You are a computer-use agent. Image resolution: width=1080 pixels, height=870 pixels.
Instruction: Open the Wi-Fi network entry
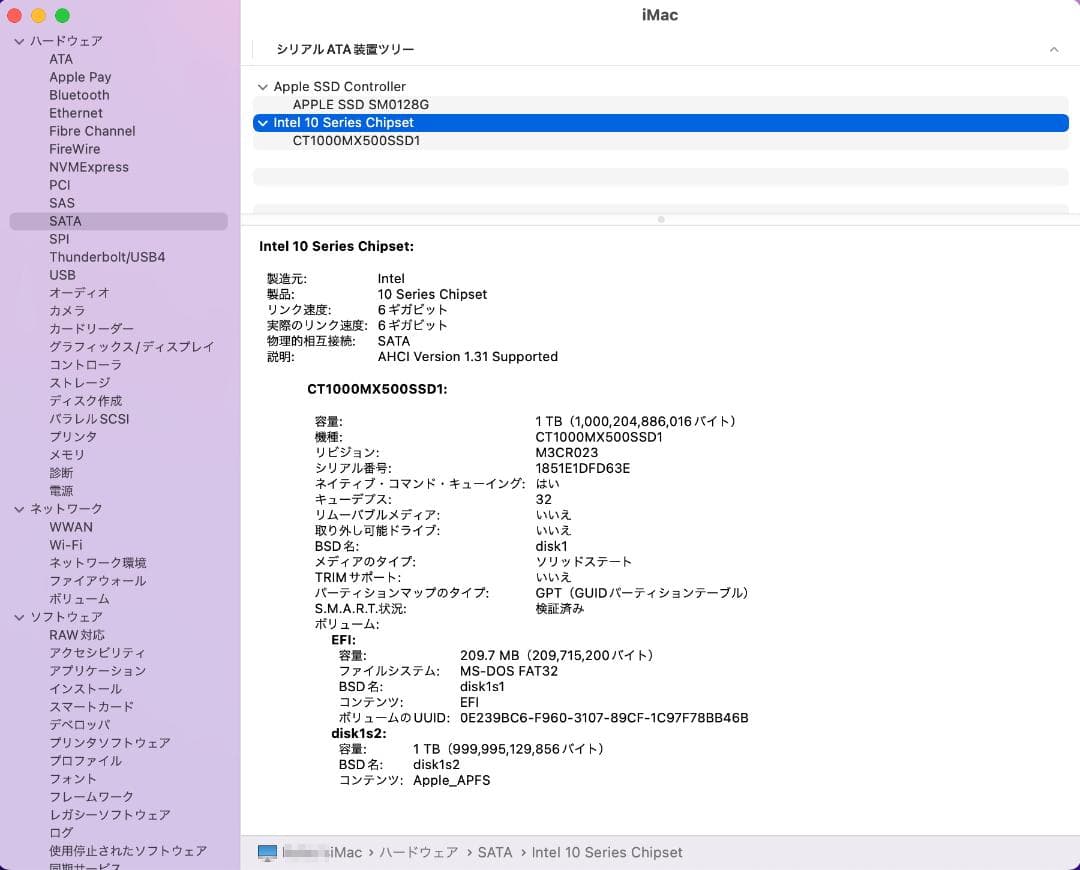(x=66, y=545)
